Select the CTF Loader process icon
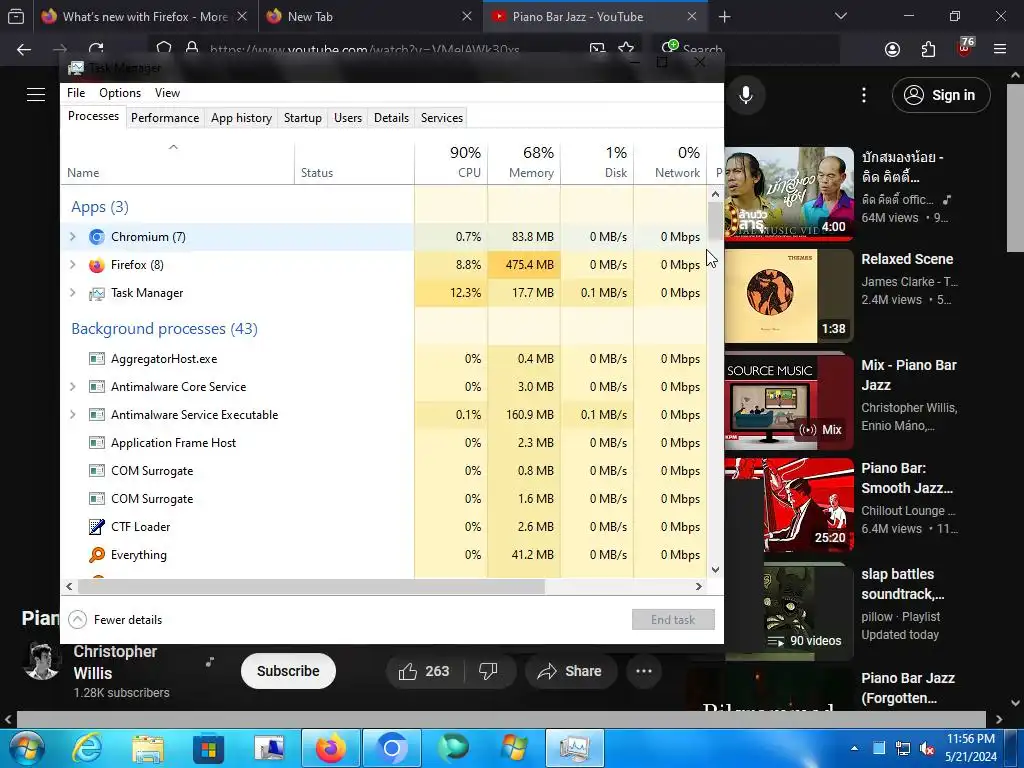 pos(97,527)
